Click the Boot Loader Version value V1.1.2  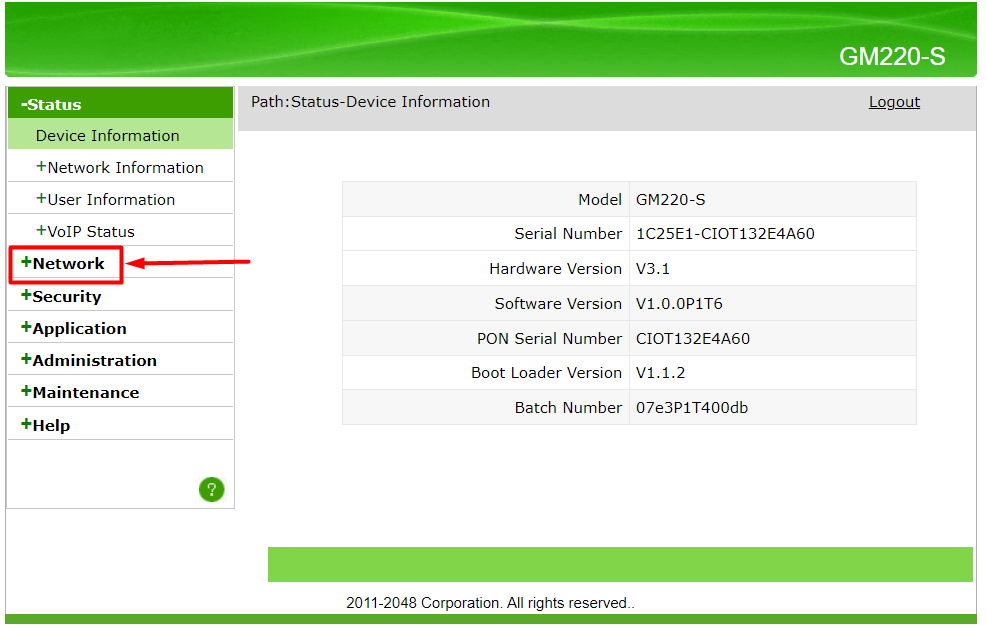pyautogui.click(x=660, y=373)
